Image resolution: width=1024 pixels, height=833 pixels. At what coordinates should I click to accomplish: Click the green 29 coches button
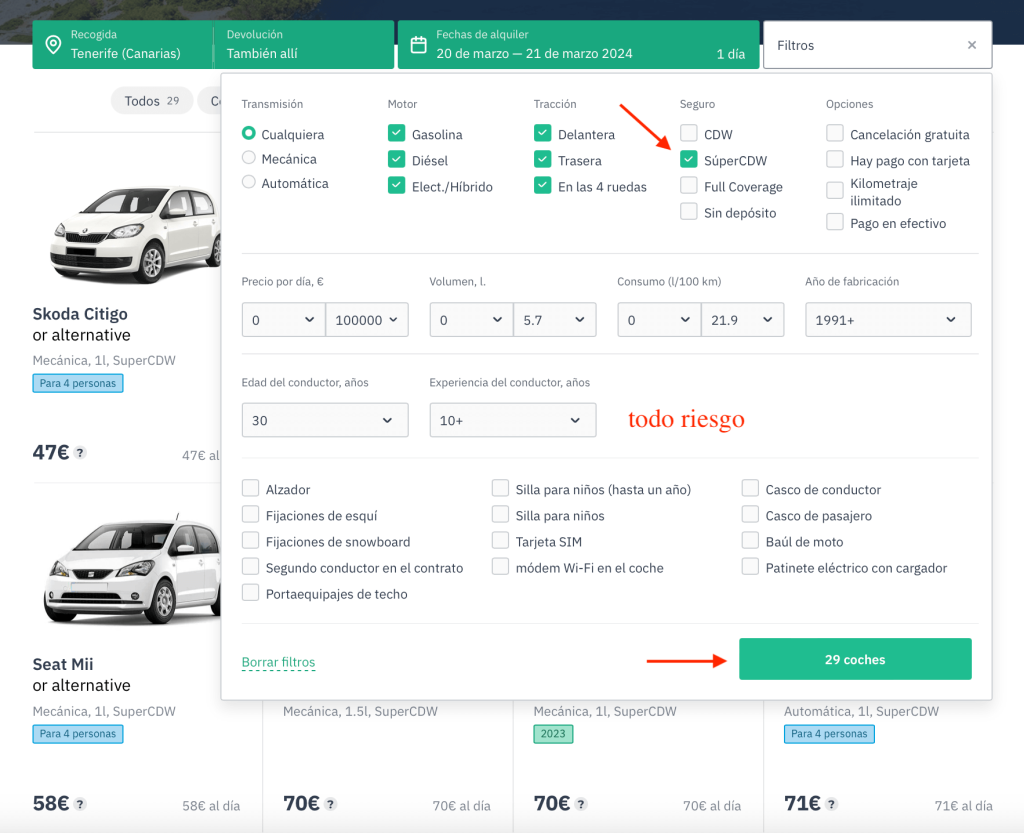click(x=855, y=659)
